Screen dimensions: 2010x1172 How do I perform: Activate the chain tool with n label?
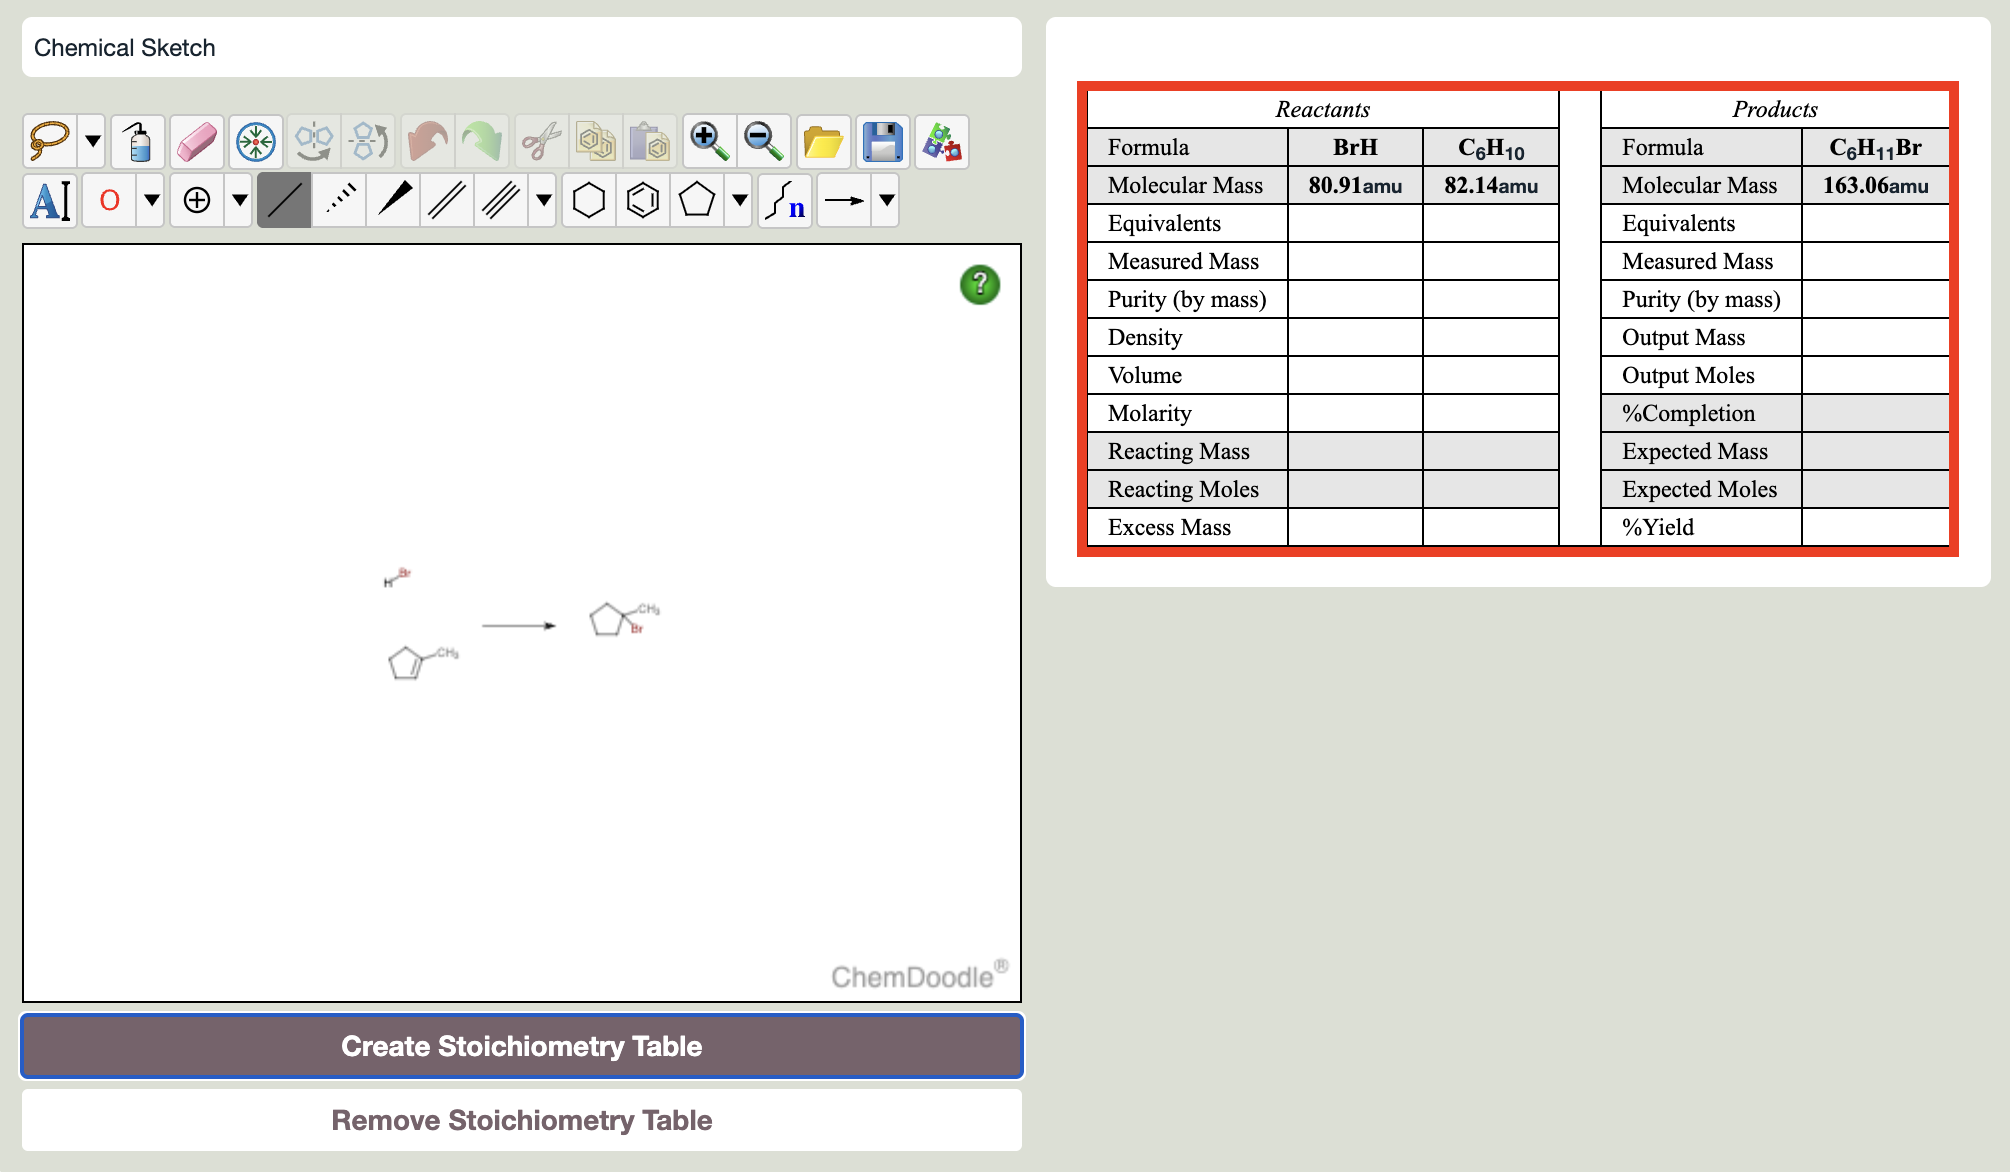click(x=785, y=204)
